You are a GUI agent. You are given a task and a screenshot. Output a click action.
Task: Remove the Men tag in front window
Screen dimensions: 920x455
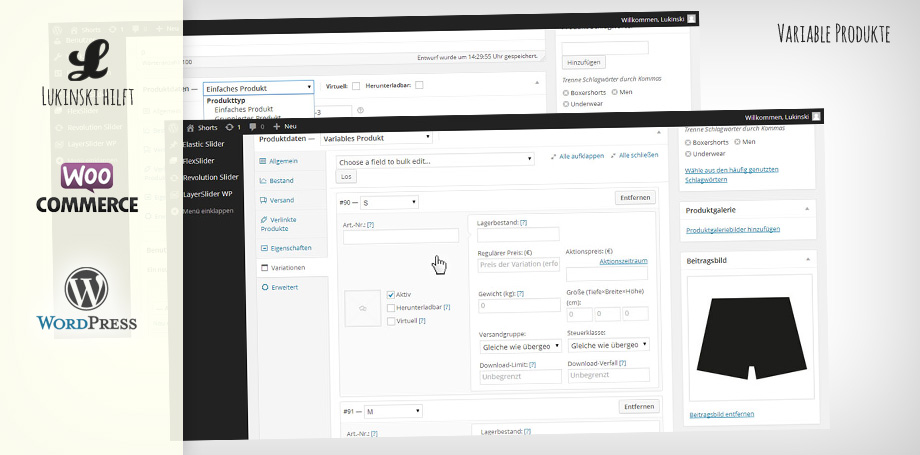[x=738, y=141]
